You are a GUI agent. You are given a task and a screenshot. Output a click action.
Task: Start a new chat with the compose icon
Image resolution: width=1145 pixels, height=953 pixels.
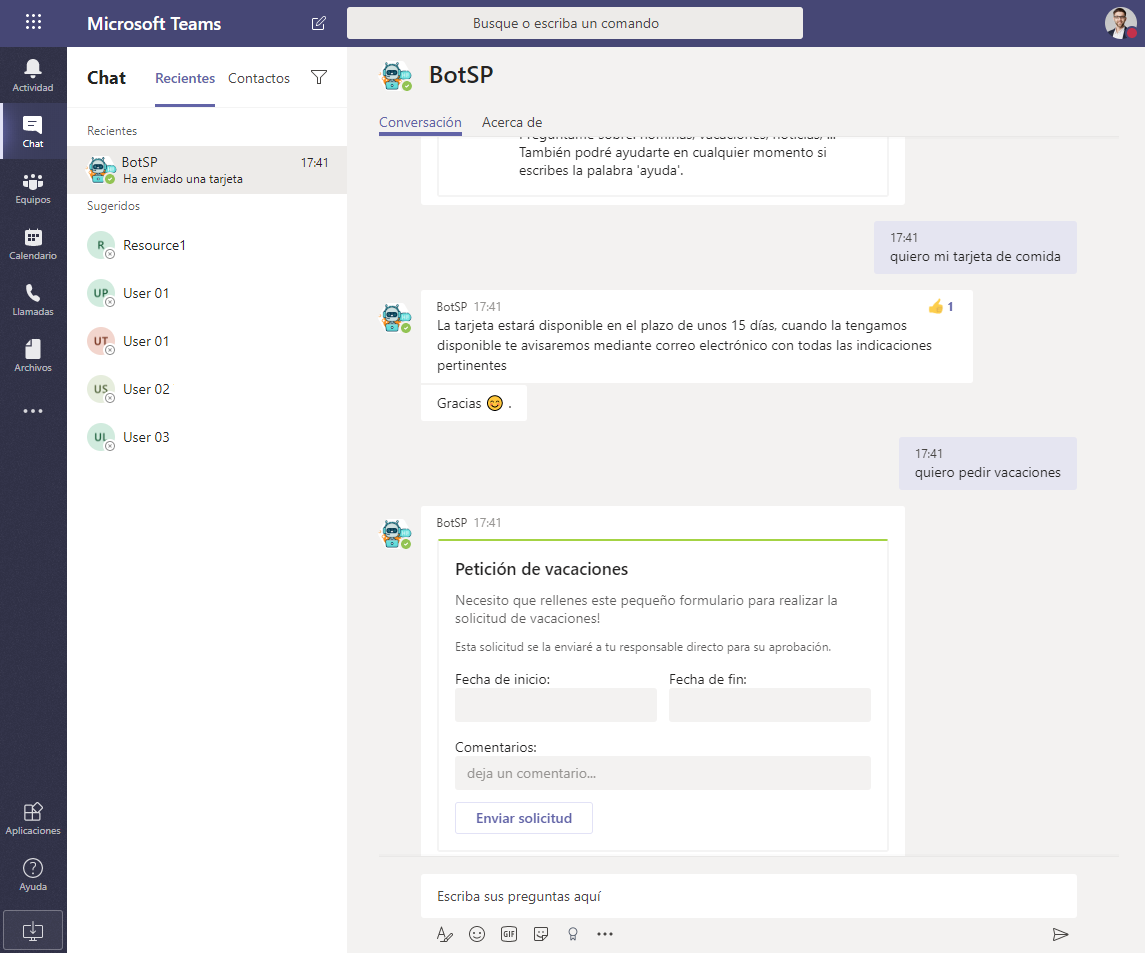317,23
